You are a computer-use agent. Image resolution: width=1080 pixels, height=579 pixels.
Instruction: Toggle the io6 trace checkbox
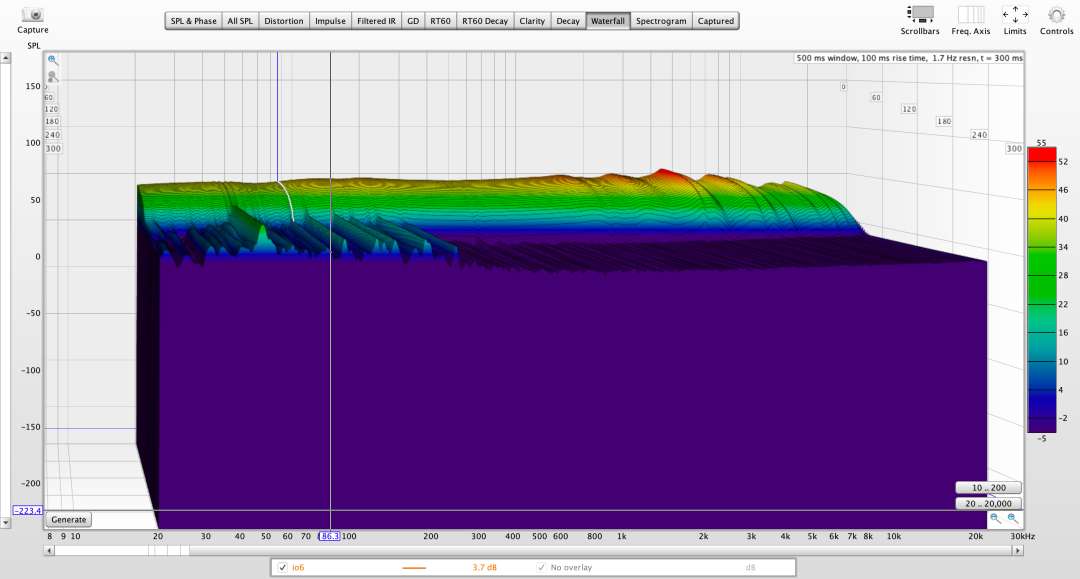283,568
